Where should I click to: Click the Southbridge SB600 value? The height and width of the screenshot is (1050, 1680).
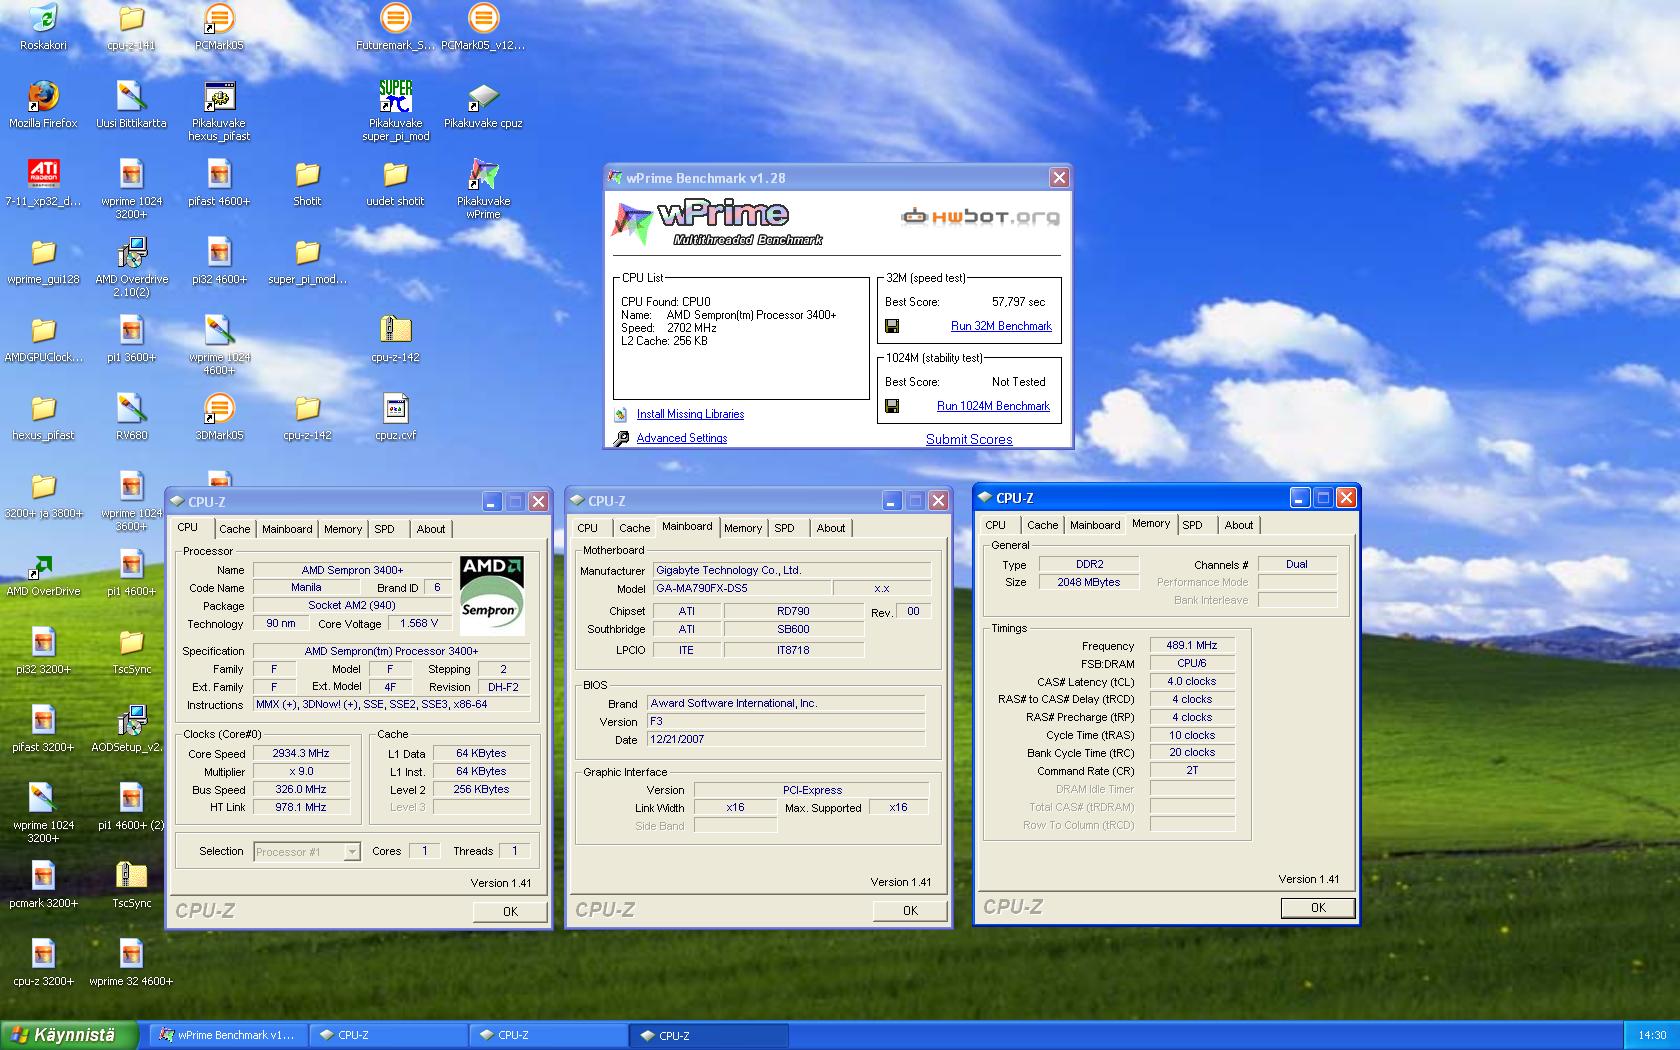click(x=793, y=629)
